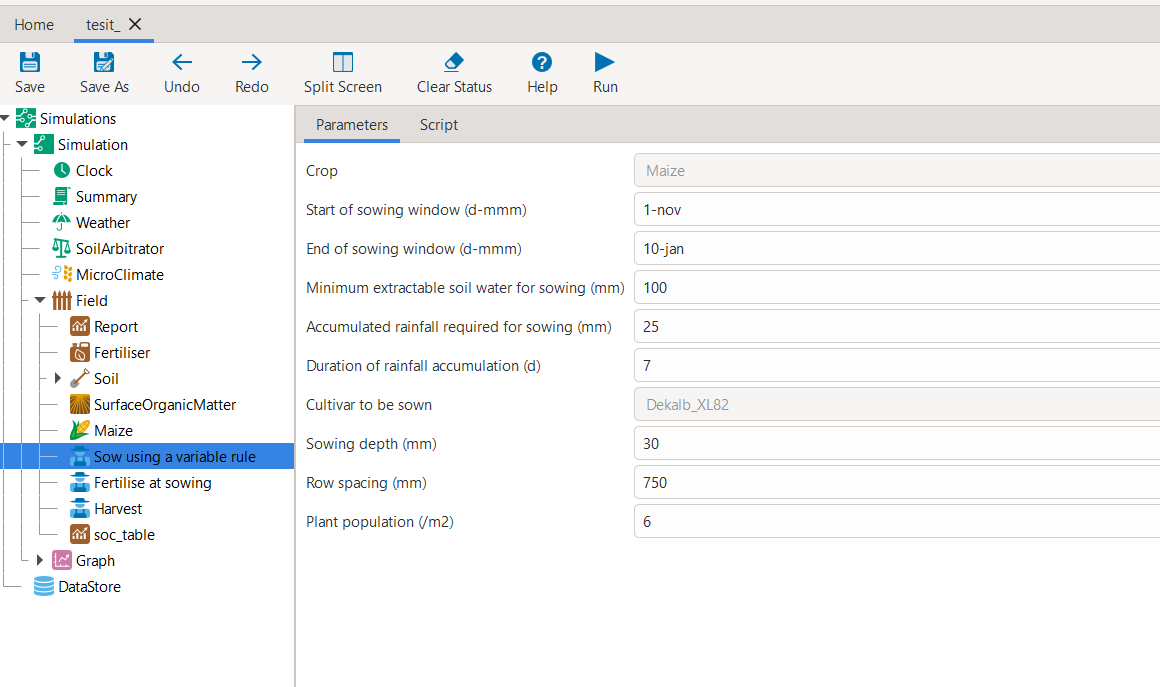The height and width of the screenshot is (687, 1160).
Task: Expand the Soil node
Action: point(57,379)
